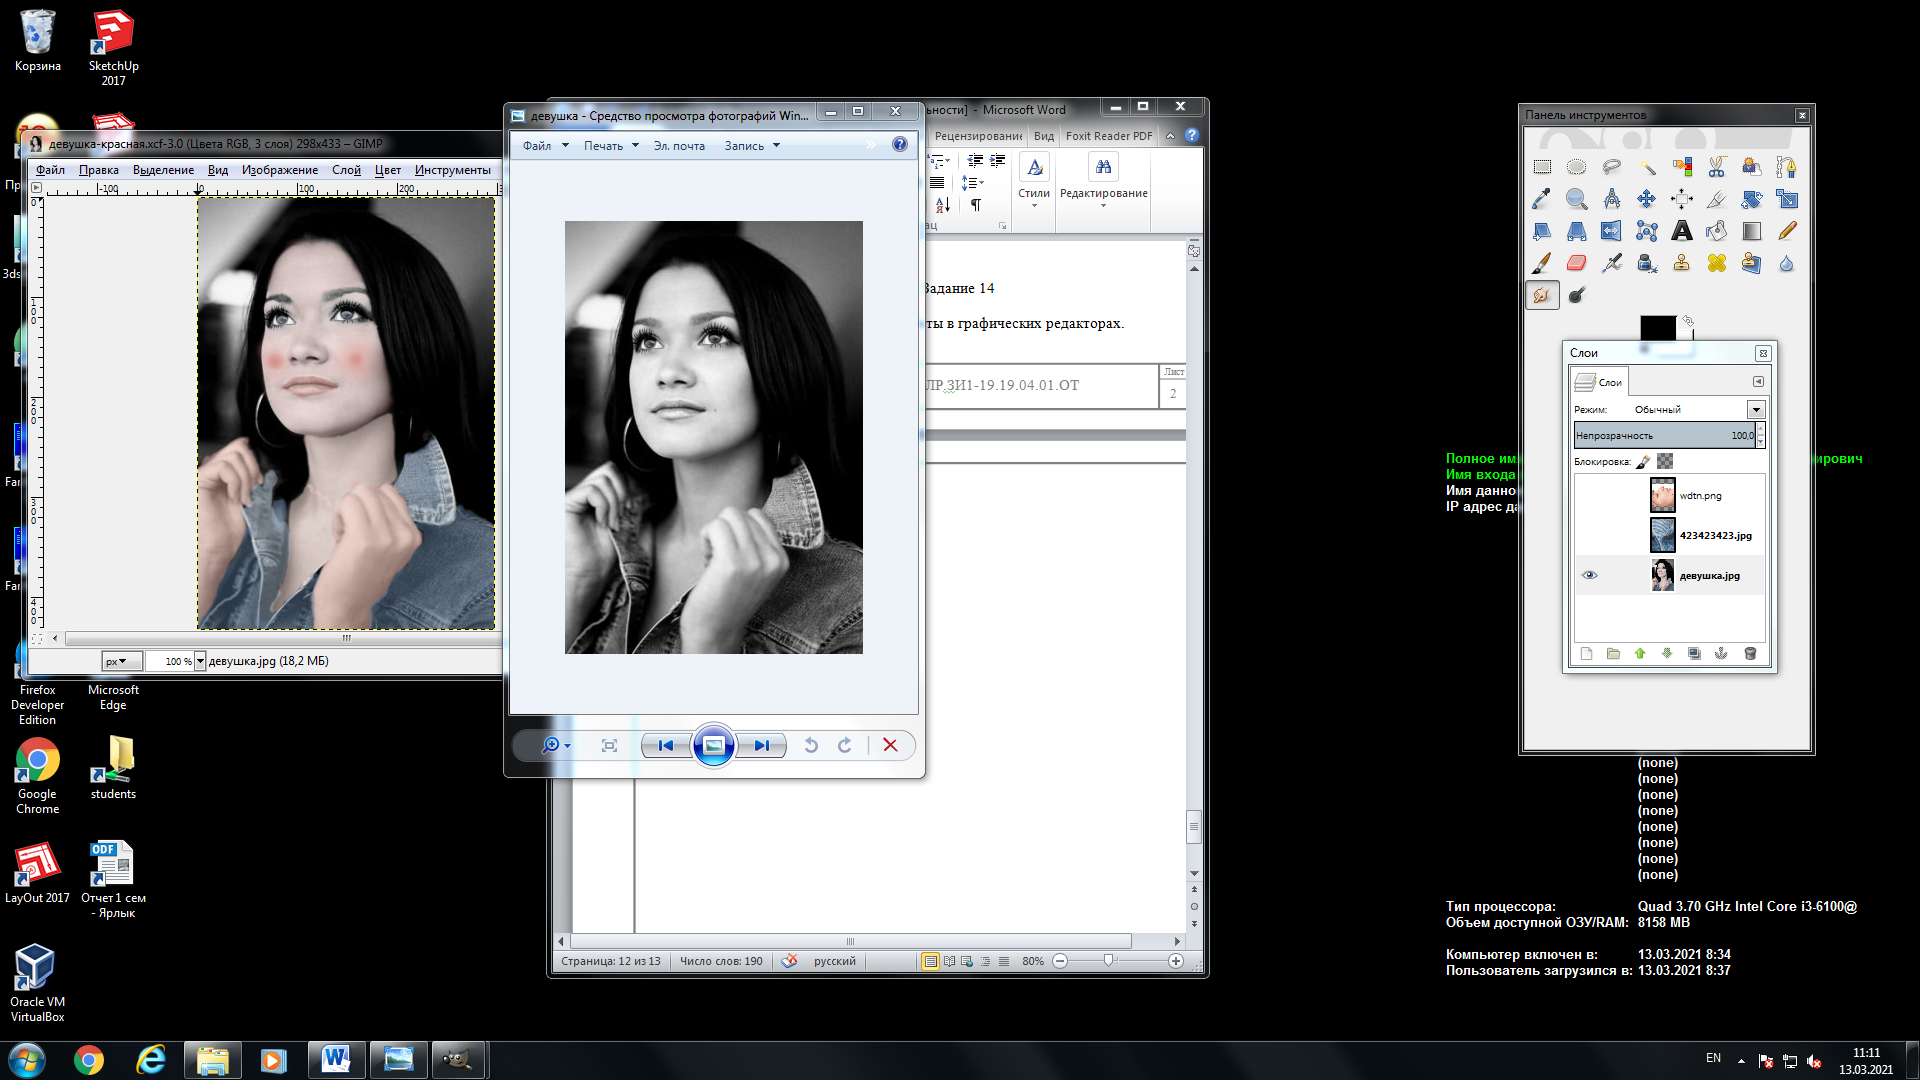
Task: Select the Fuzzy Select magic wand tool
Action: 1647,167
